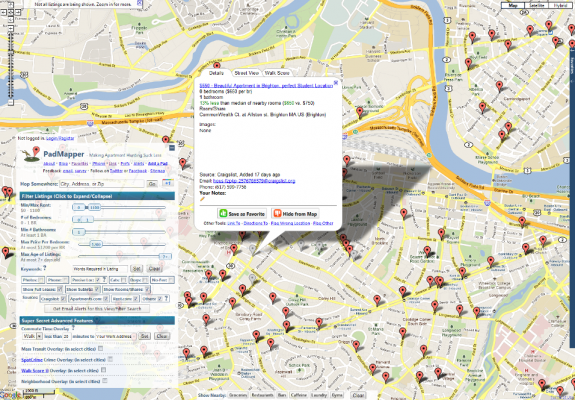Show nearby Groceries
The height and width of the screenshot is (400, 575).
237,395
